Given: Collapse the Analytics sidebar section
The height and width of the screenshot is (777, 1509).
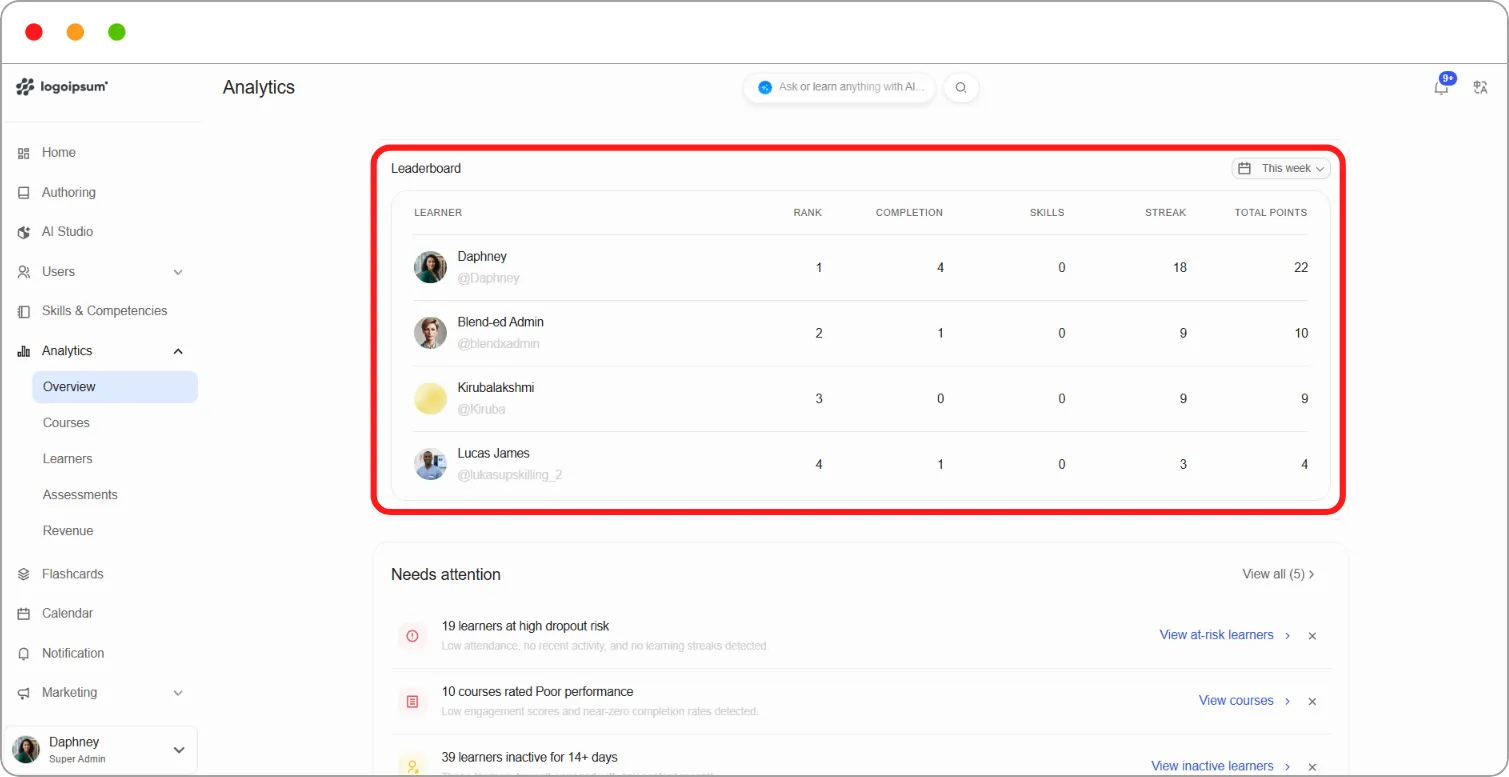Looking at the screenshot, I should 178,351.
